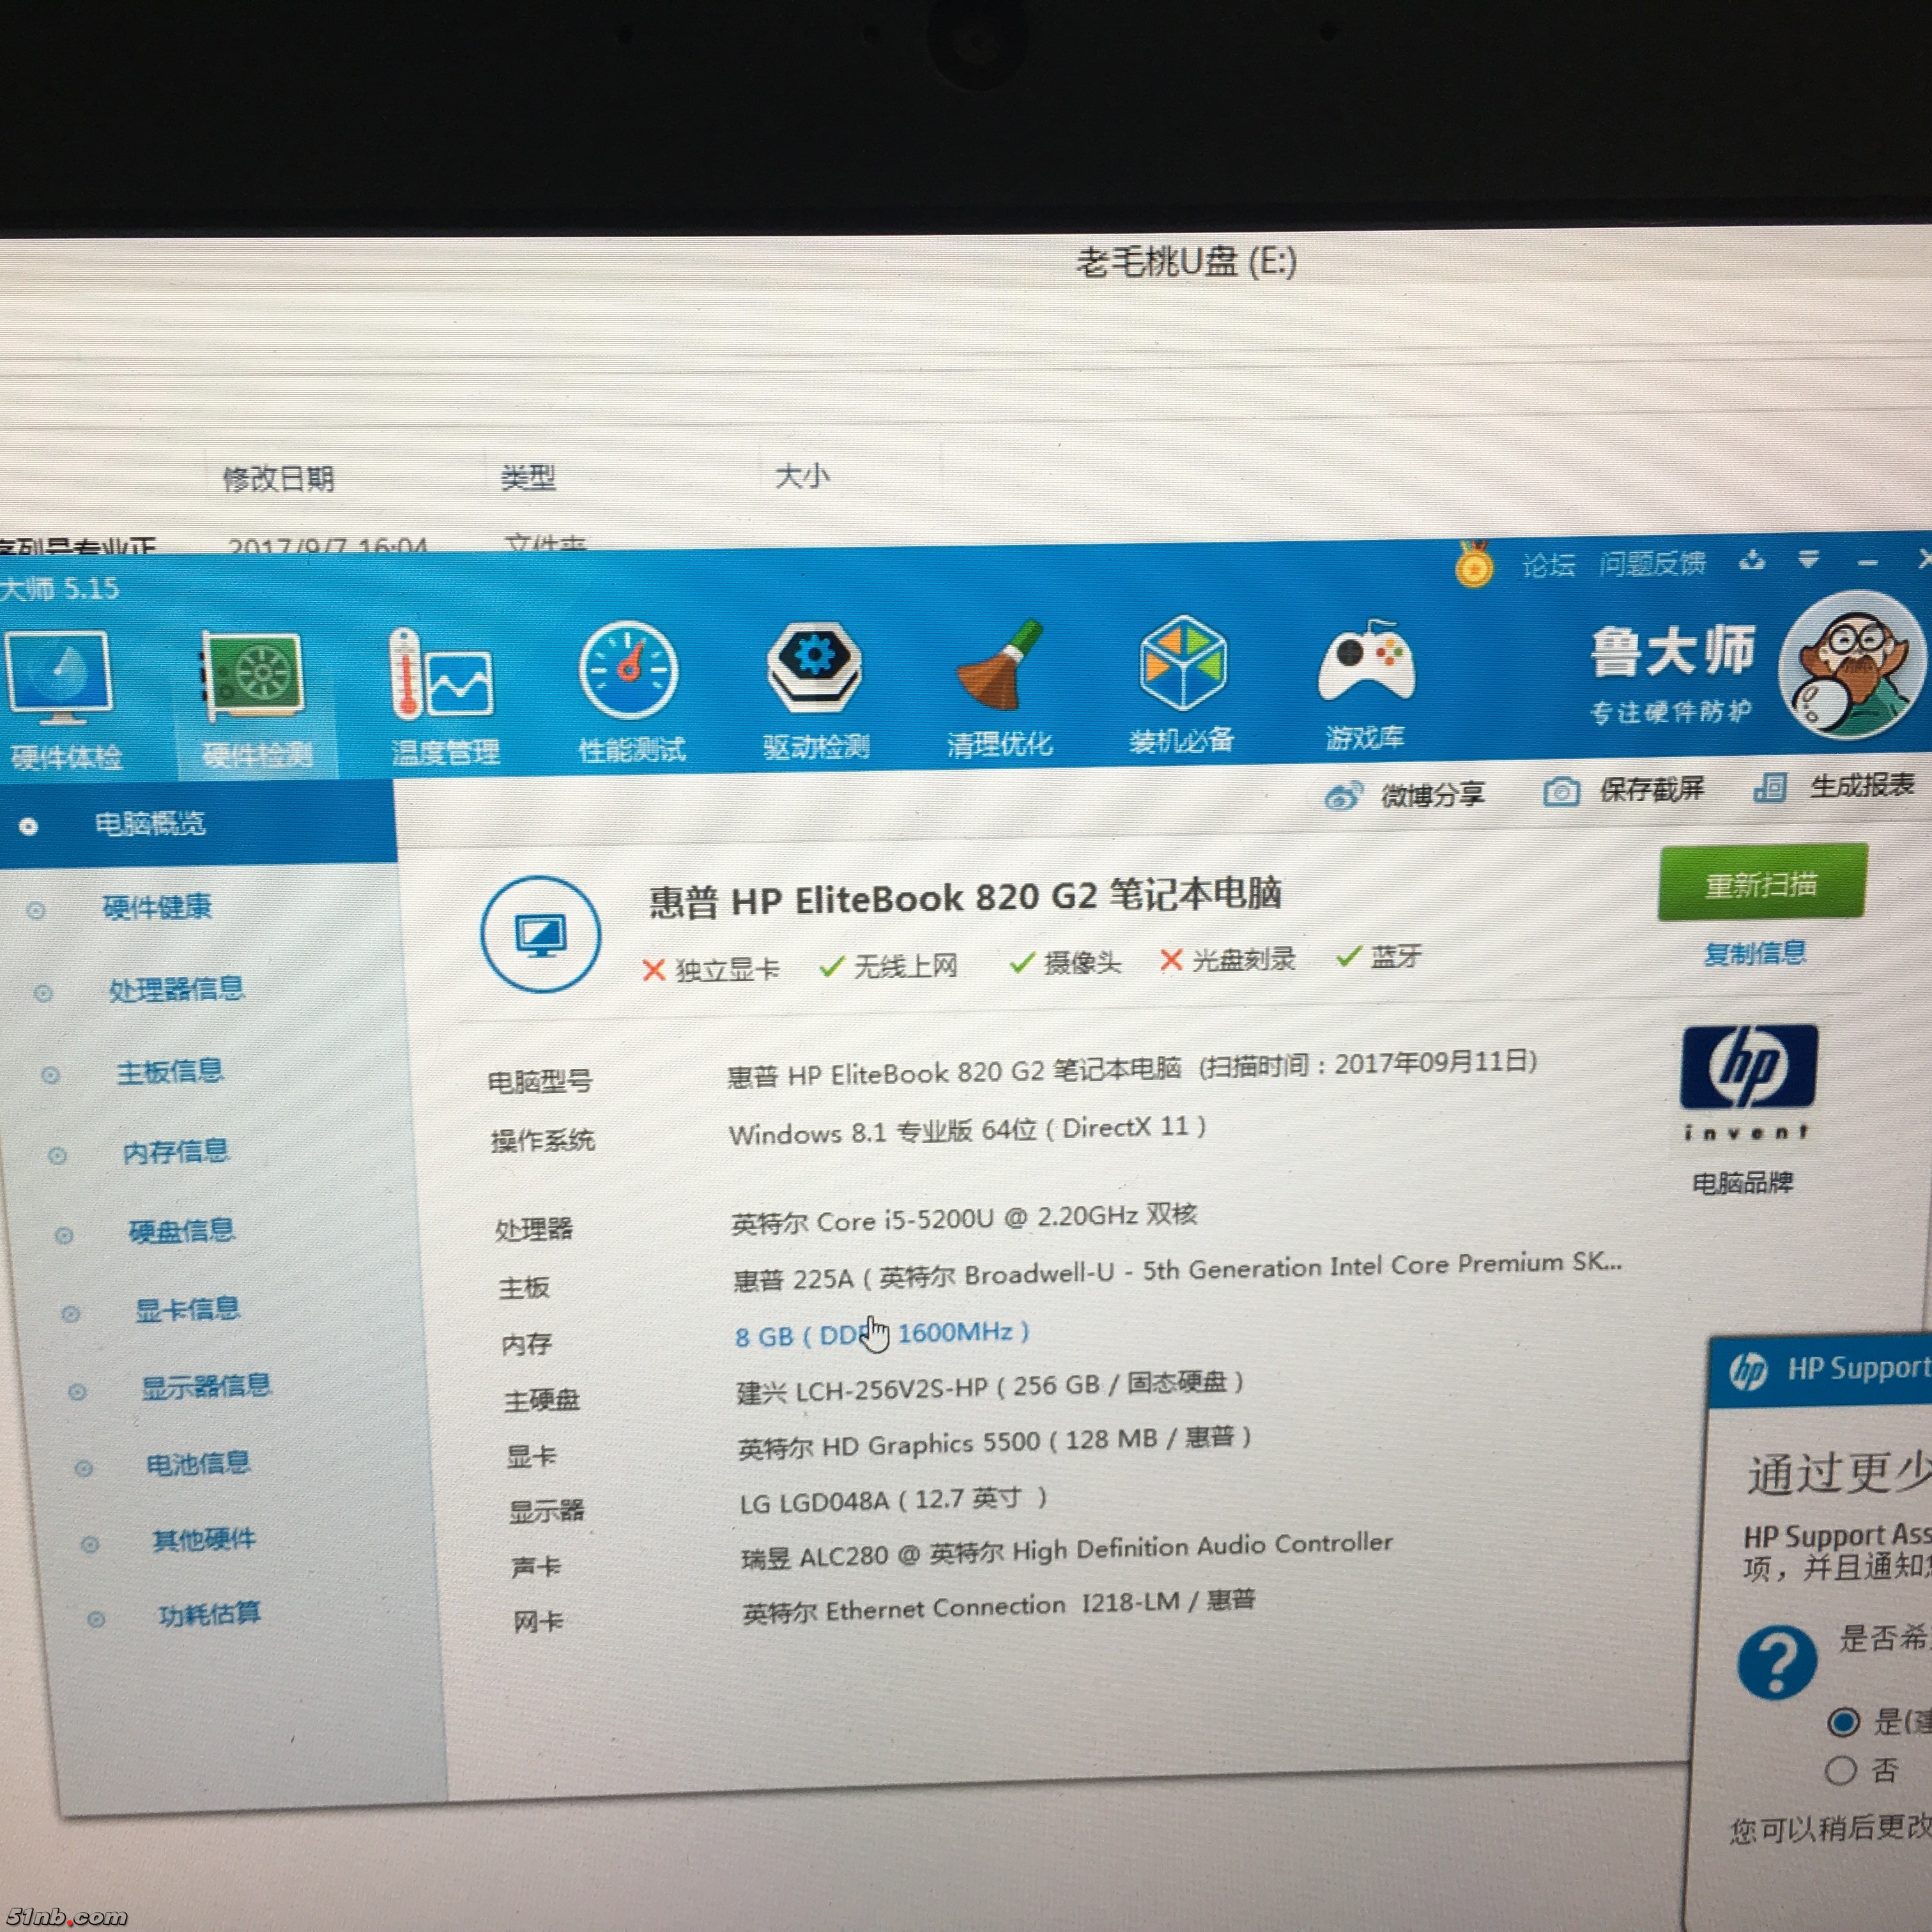Viewport: 1932px width, 1932px height.
Task: Click the 无线上网 feature indicator
Action: pyautogui.click(x=888, y=966)
